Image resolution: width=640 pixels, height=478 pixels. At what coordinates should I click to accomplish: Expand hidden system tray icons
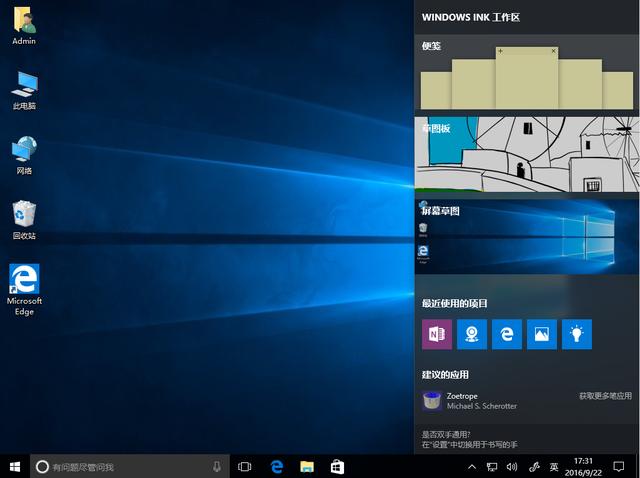click(472, 467)
